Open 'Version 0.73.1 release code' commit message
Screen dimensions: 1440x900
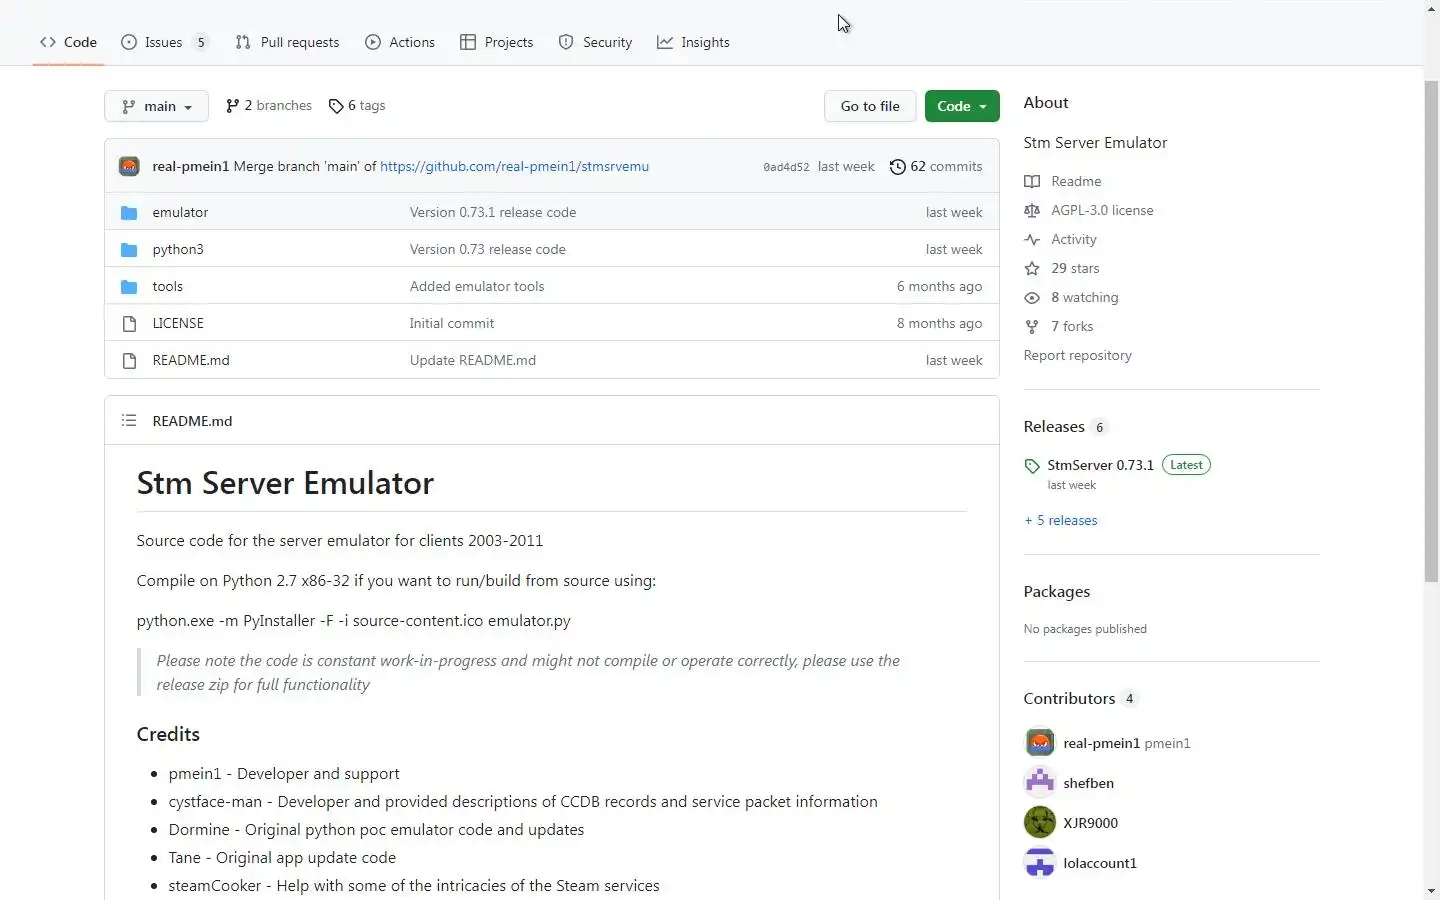[493, 212]
